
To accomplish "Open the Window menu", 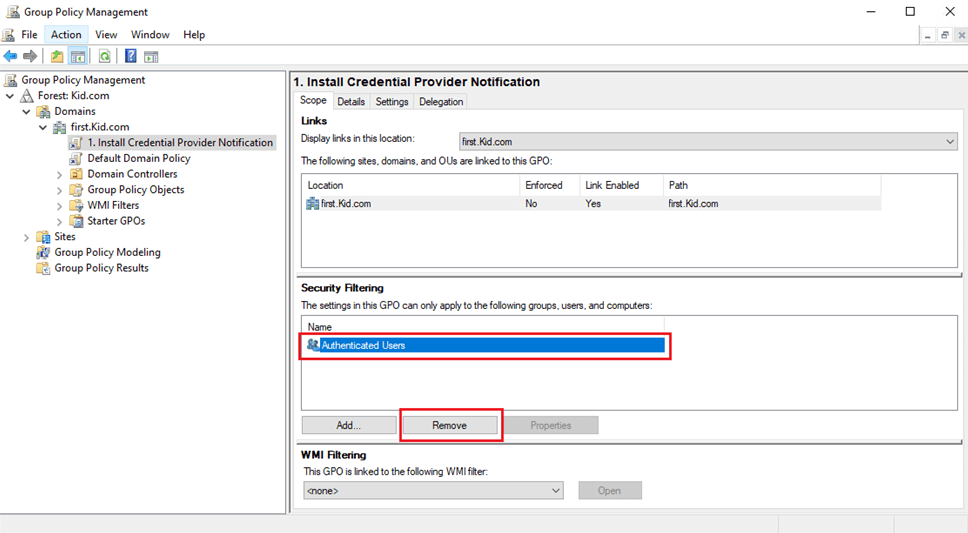I will pos(150,35).
